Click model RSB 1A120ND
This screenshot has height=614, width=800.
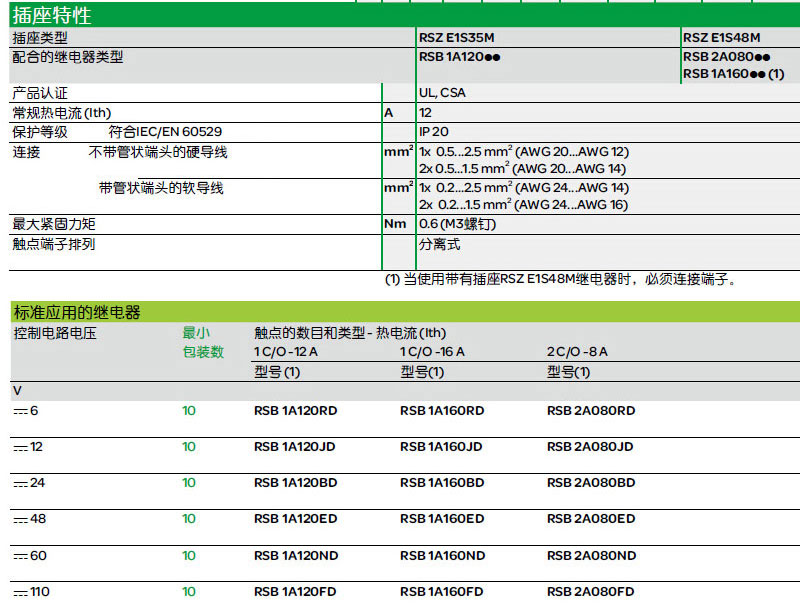click(296, 556)
